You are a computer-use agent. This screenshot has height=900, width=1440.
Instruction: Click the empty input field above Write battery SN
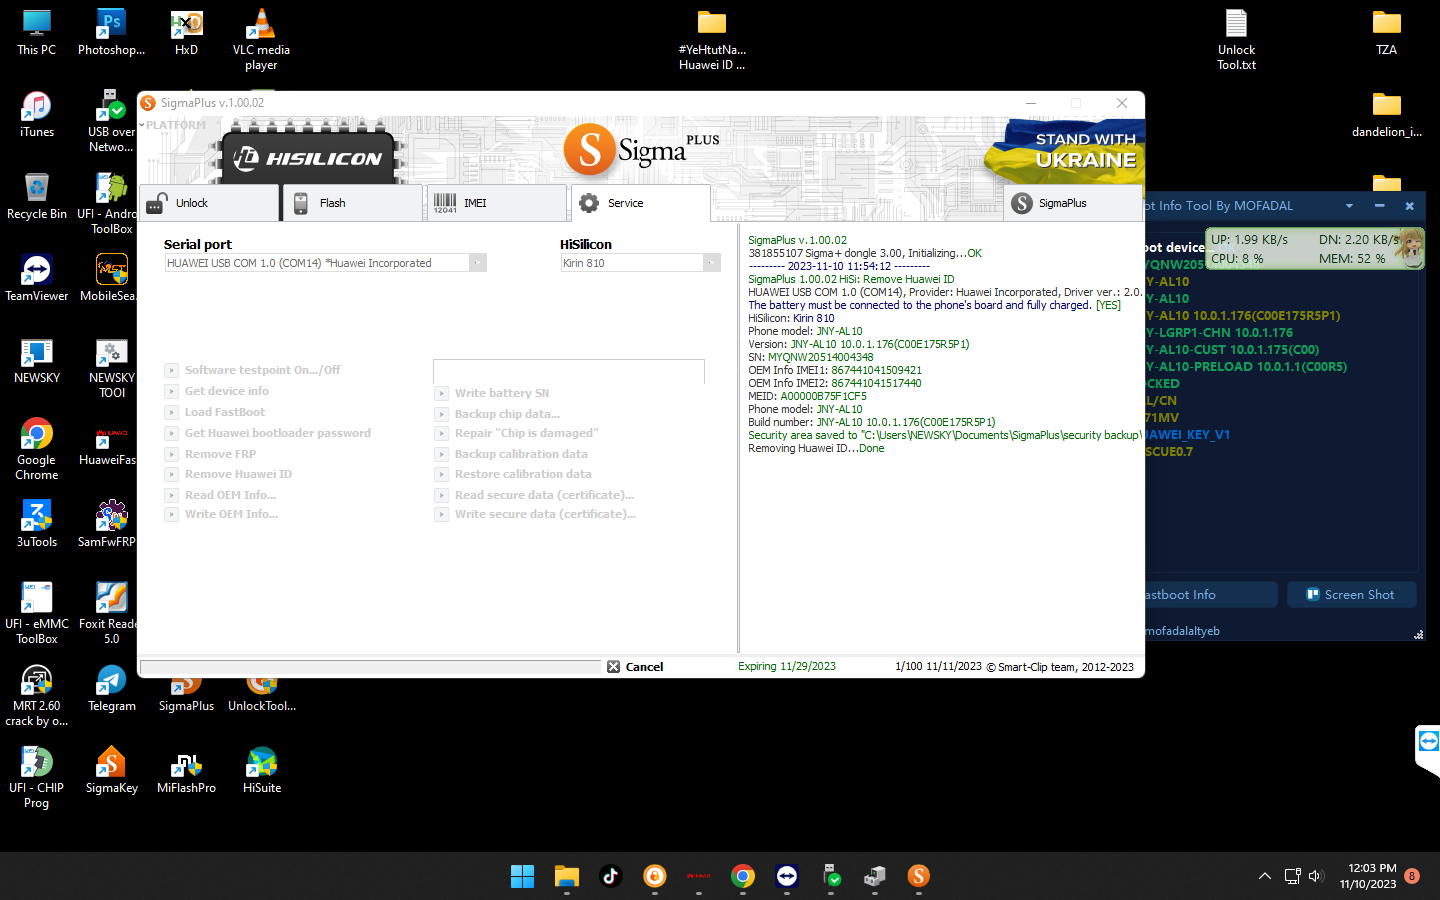569,371
